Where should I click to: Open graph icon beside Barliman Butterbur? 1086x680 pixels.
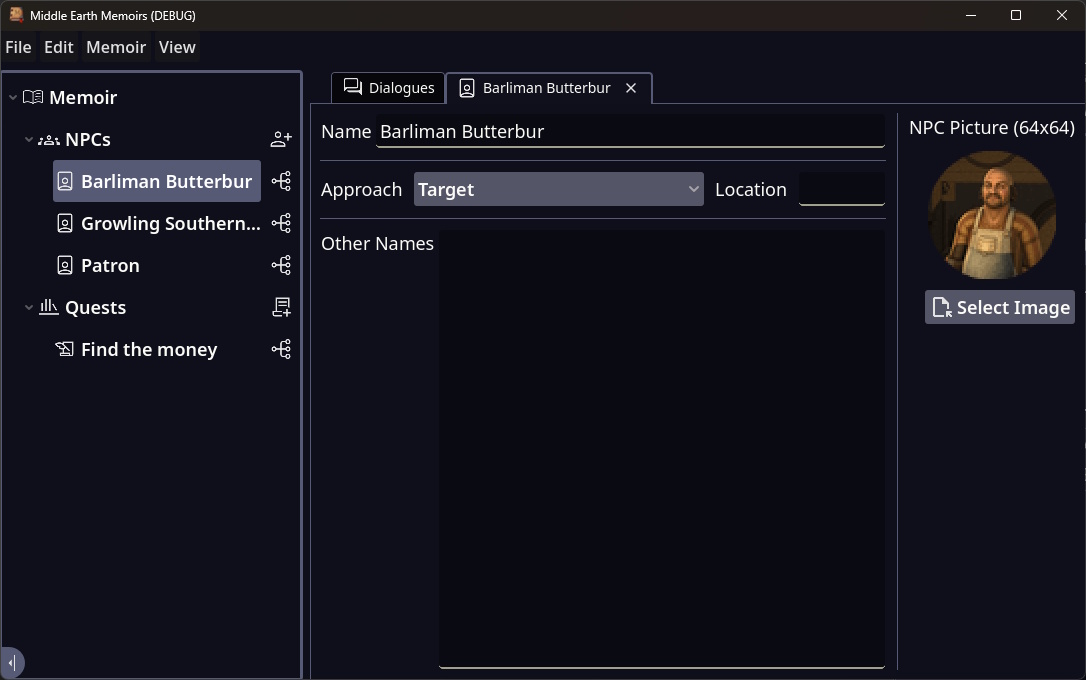[x=281, y=181]
